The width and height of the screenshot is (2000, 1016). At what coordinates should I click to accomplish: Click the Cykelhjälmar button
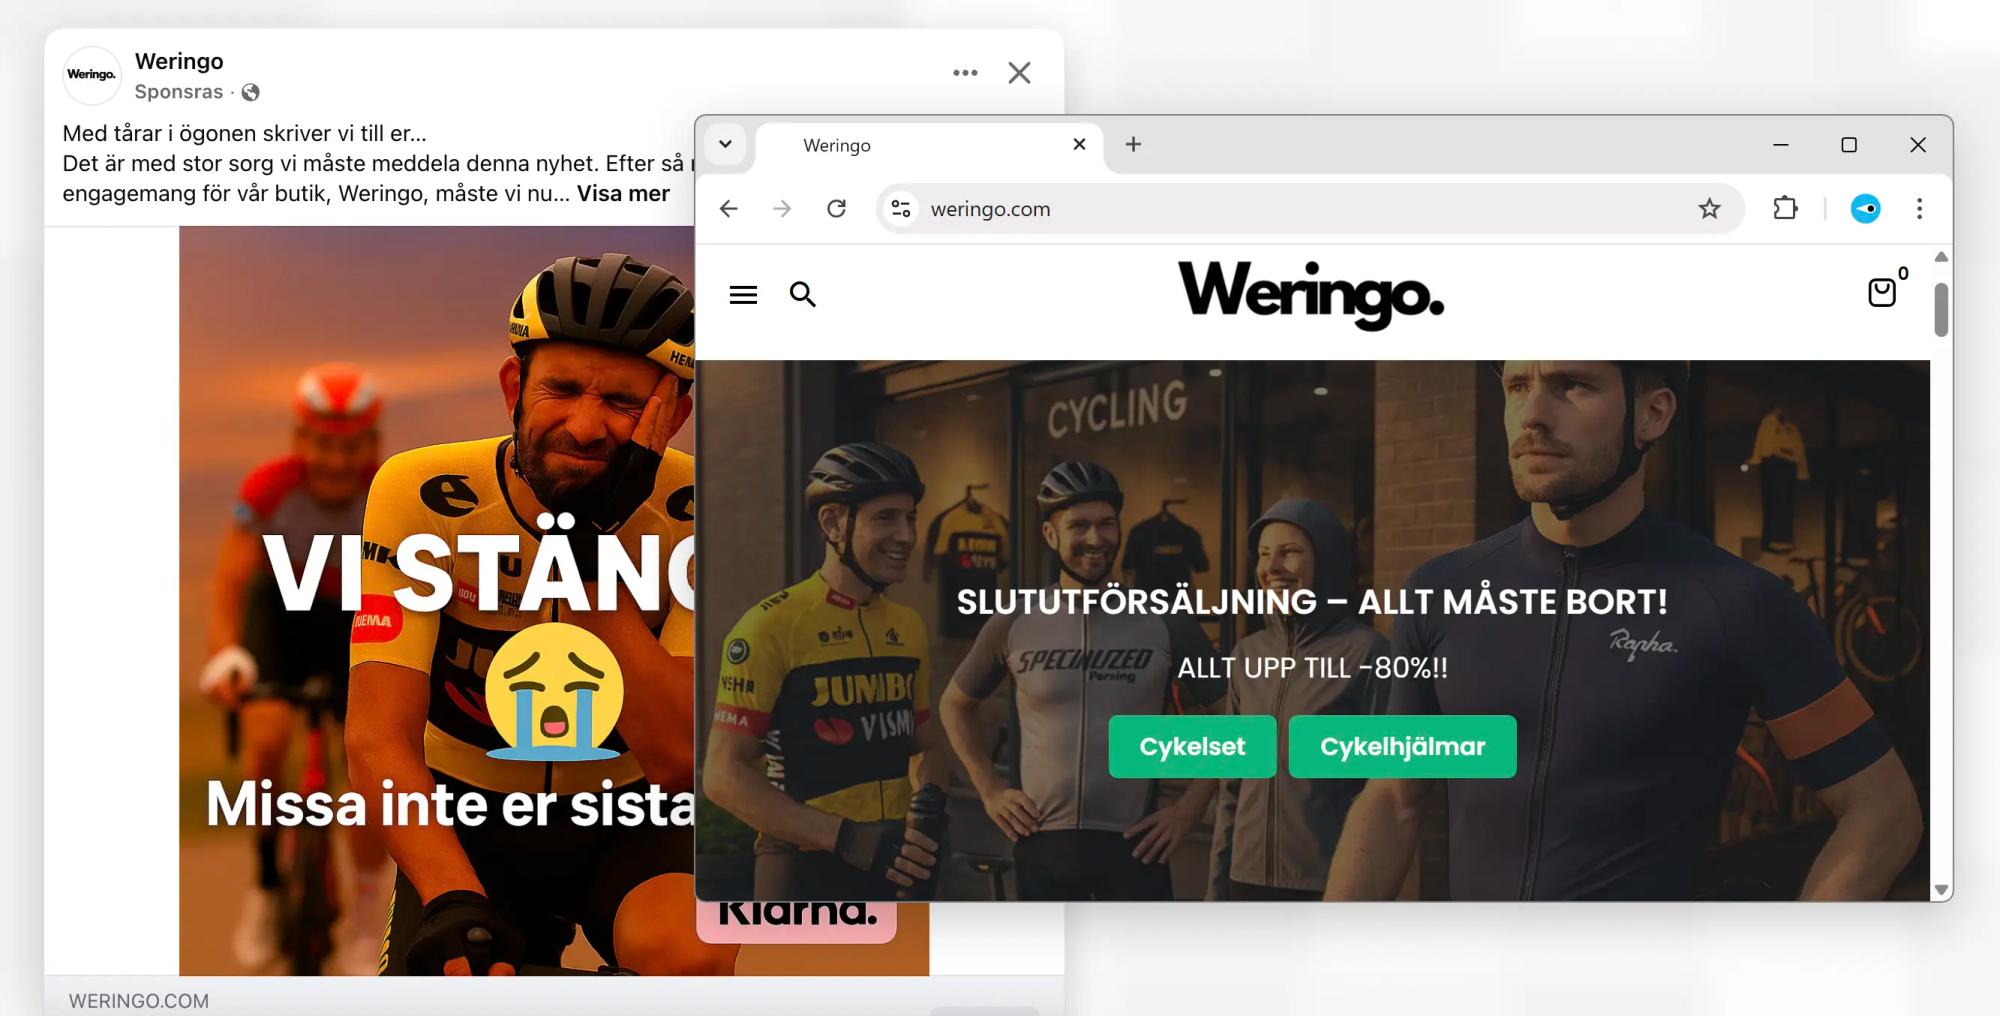[x=1402, y=746]
